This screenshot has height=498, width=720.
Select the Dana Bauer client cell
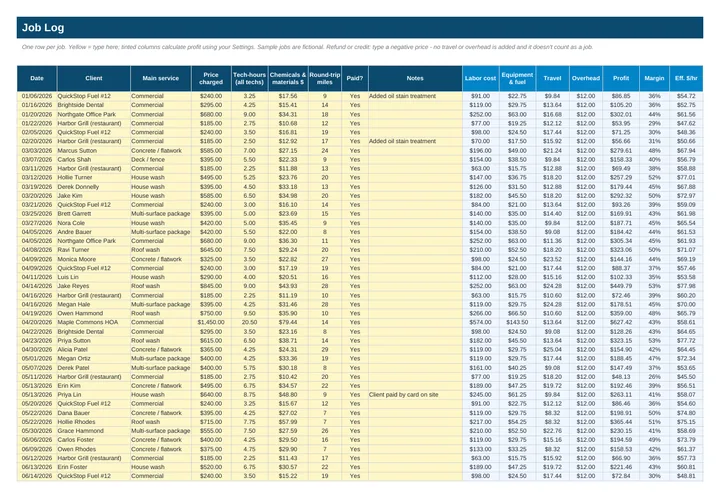[94, 413]
